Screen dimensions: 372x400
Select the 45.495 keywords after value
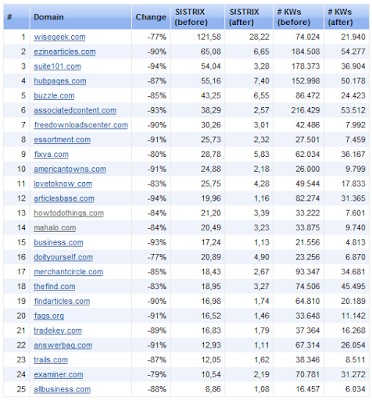[x=353, y=286]
